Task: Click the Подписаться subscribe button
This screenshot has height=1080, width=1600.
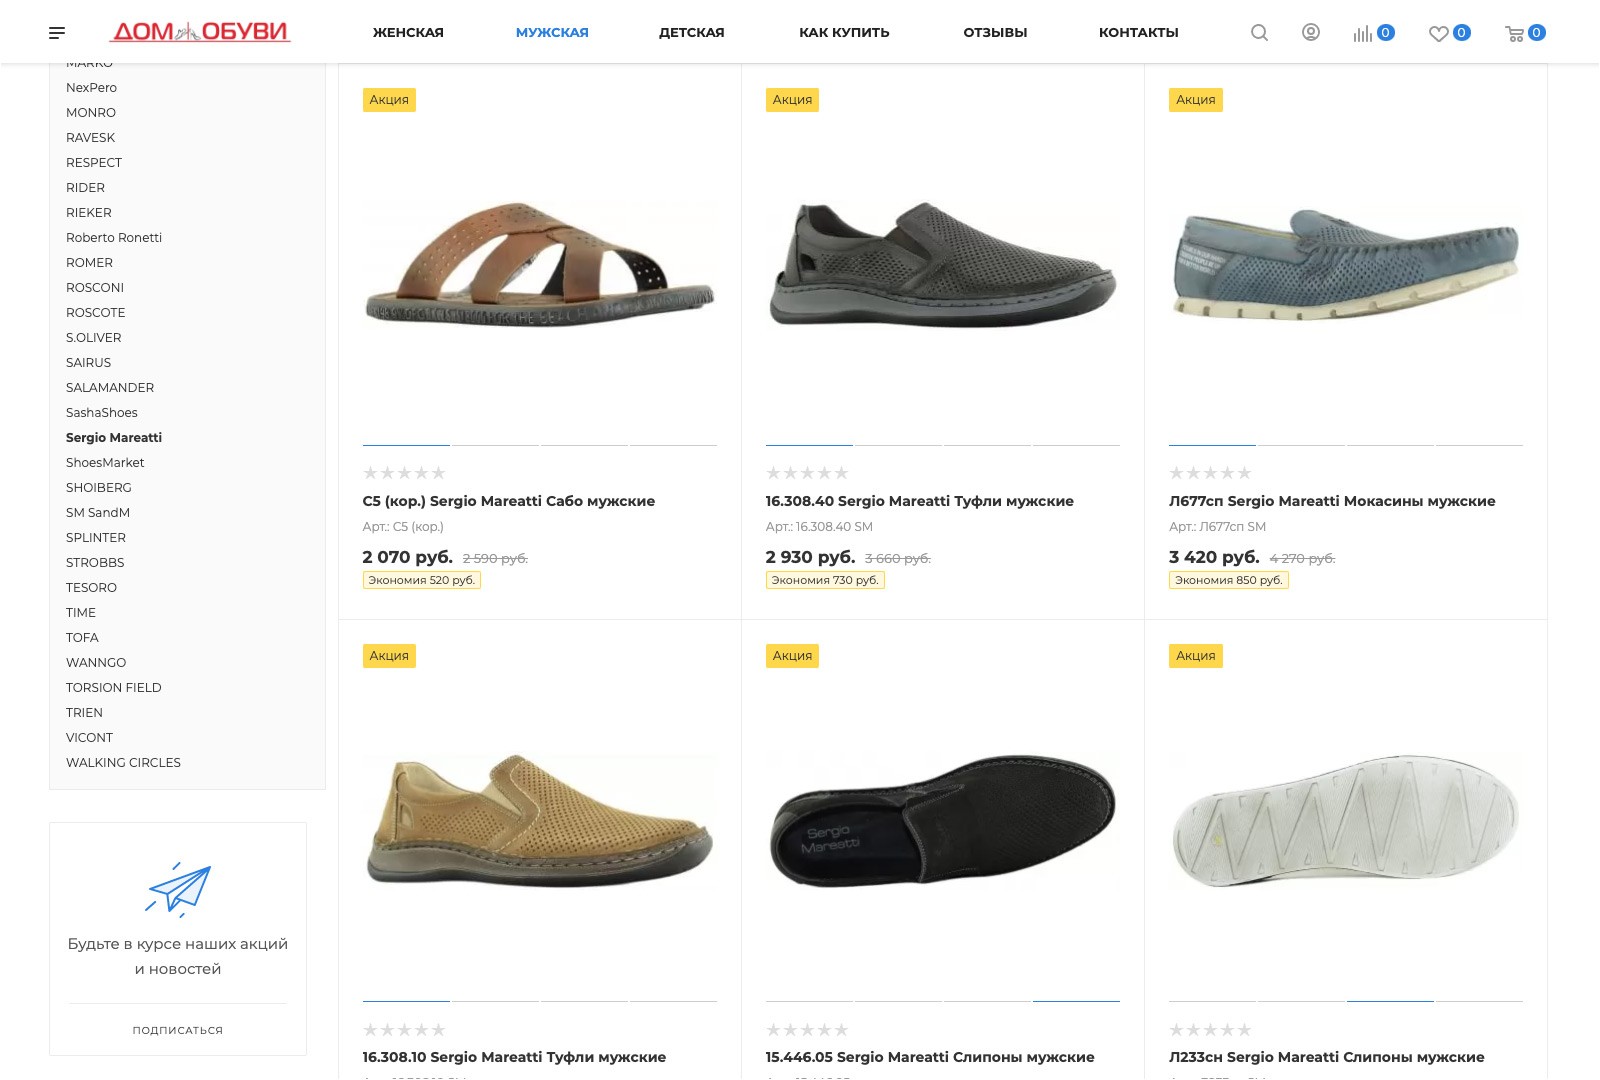Action: pyautogui.click(x=178, y=1030)
